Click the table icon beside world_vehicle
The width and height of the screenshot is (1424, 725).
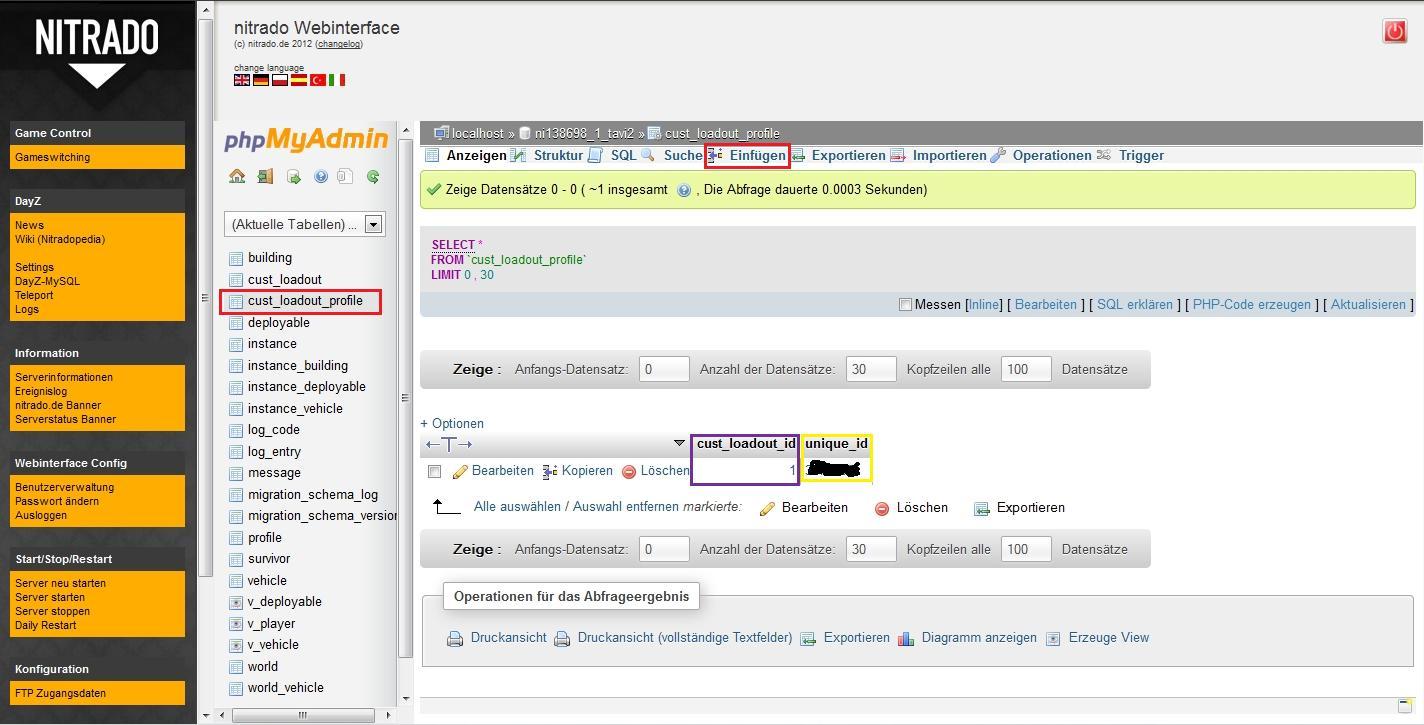pos(236,688)
